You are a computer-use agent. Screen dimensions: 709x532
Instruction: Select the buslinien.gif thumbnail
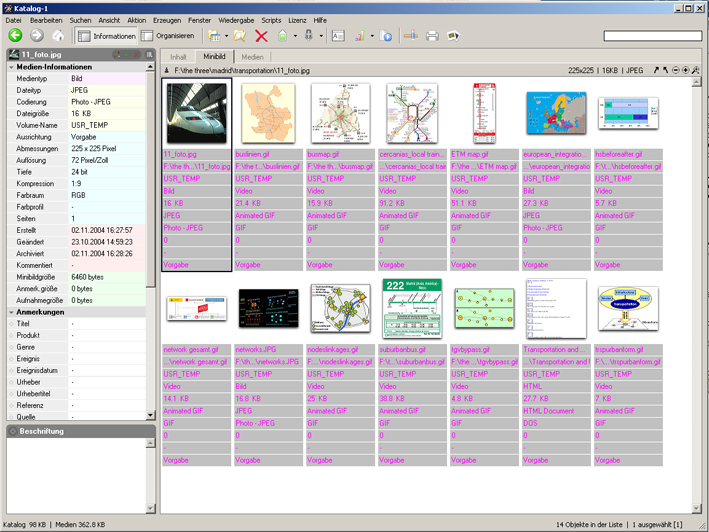[x=268, y=113]
